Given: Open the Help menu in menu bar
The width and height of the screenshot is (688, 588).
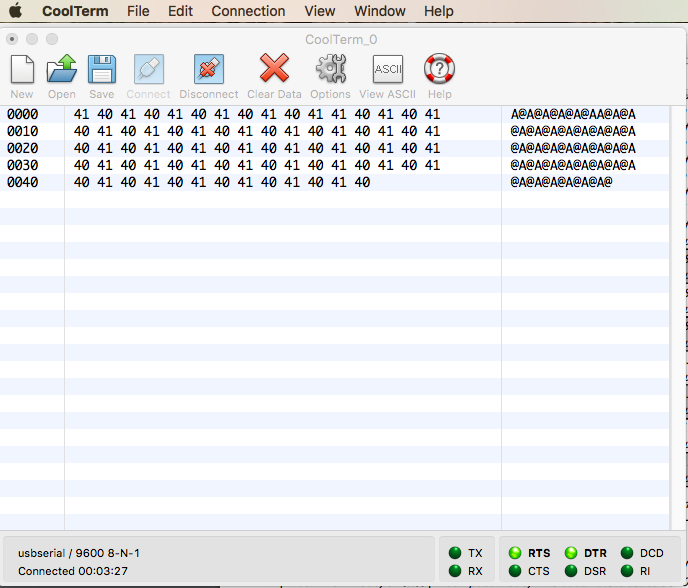Looking at the screenshot, I should tap(439, 11).
